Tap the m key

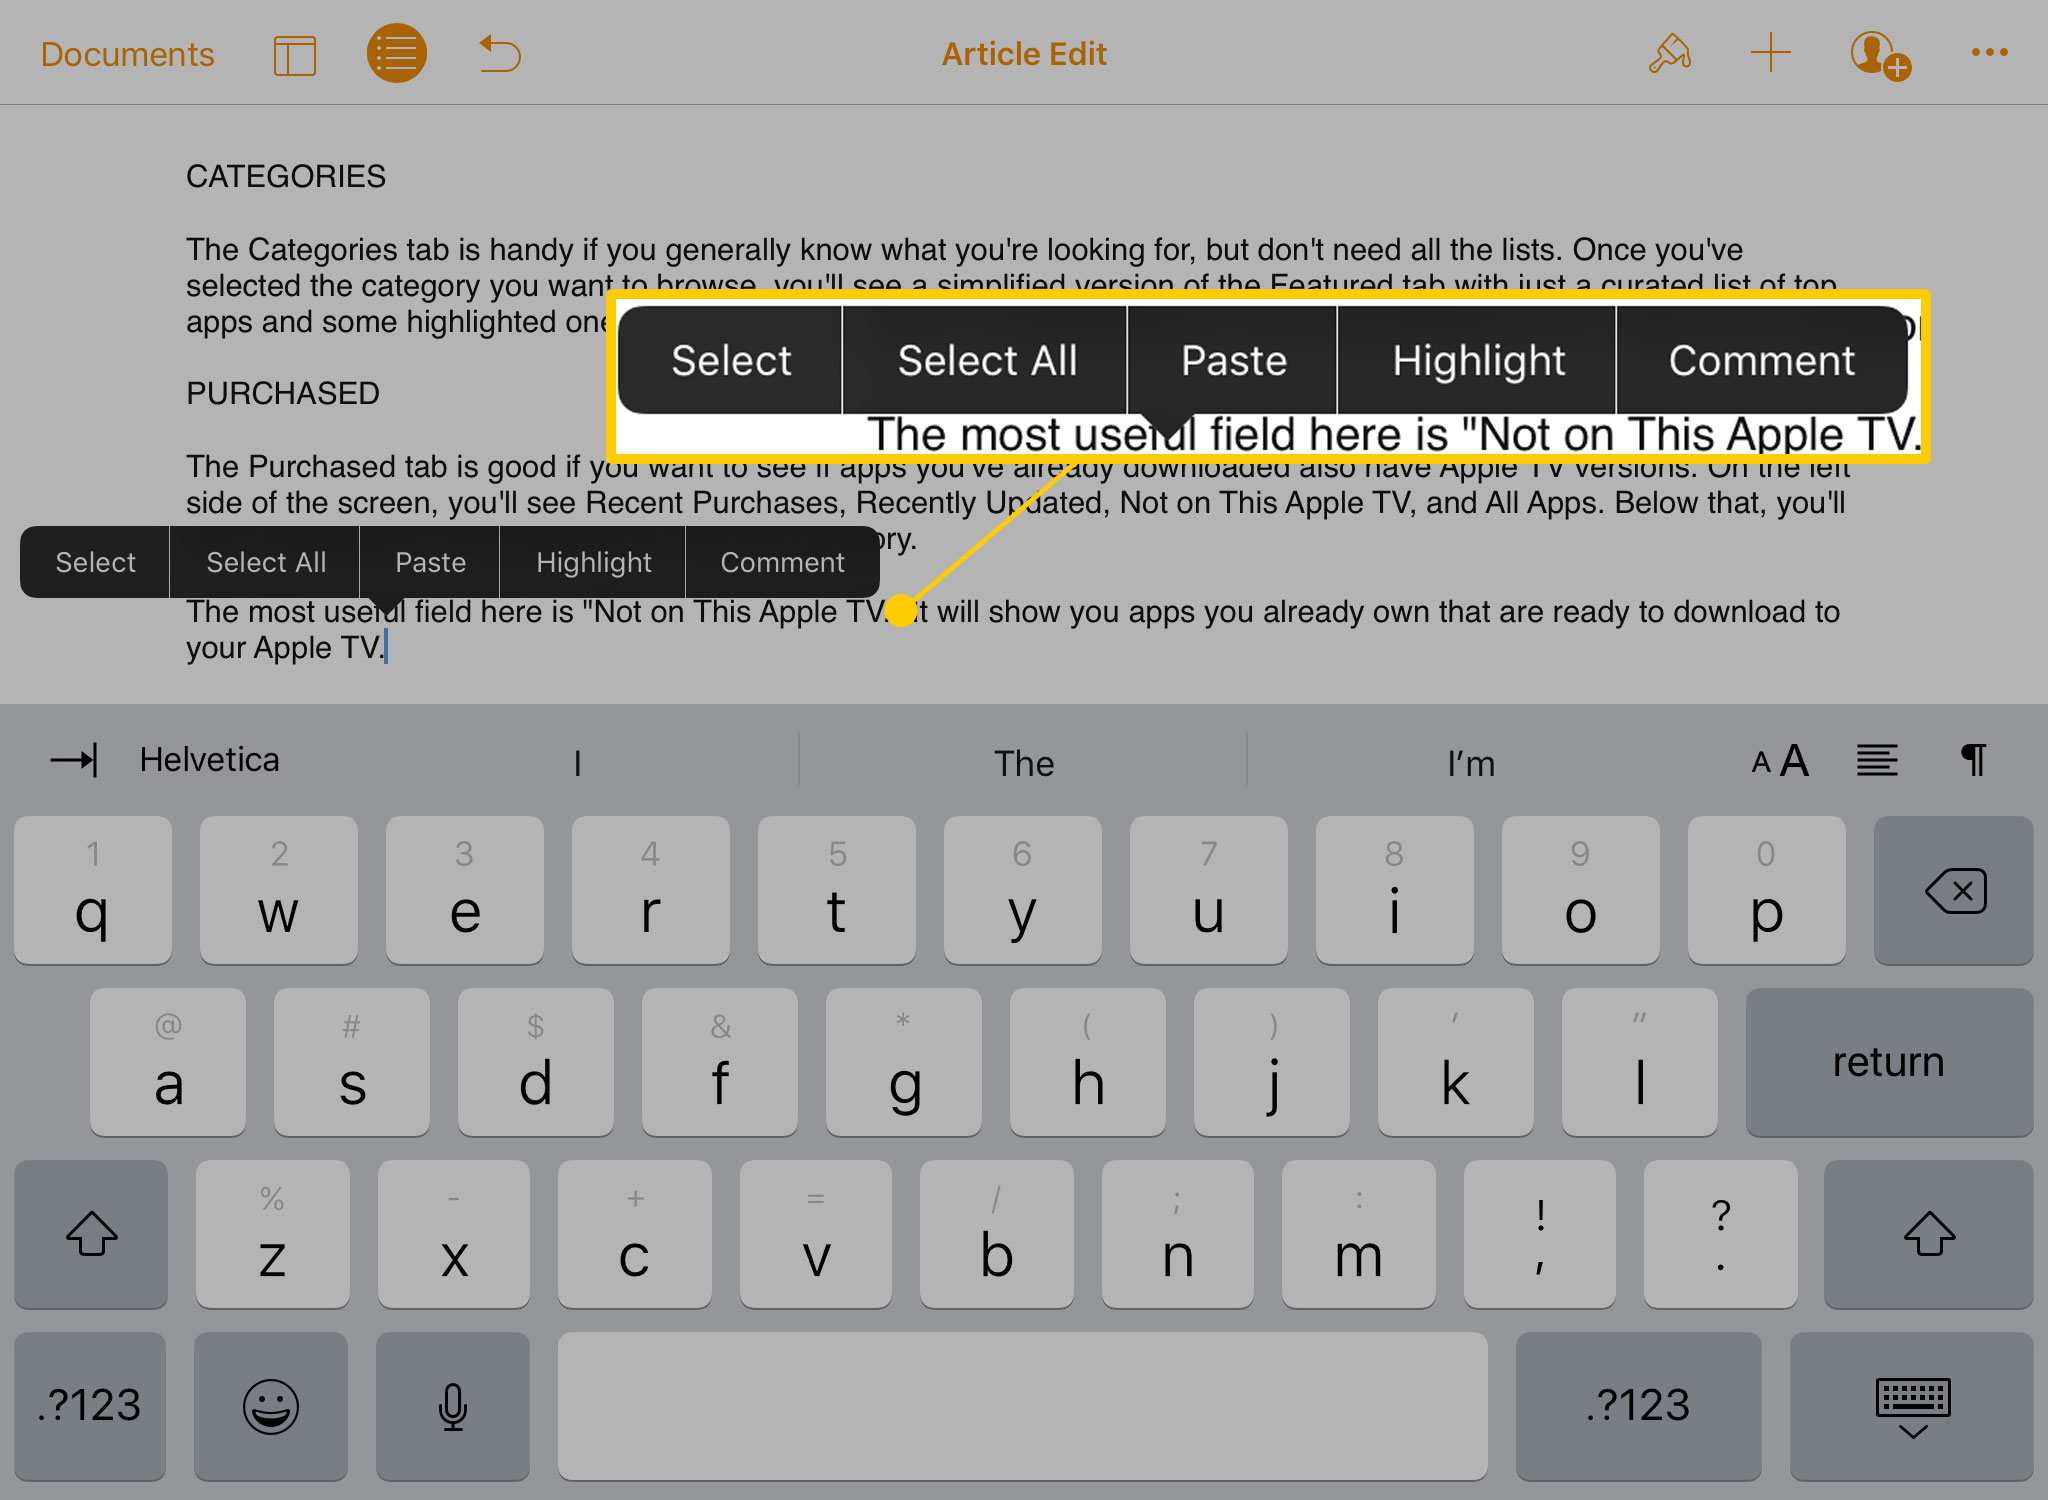(x=1358, y=1234)
